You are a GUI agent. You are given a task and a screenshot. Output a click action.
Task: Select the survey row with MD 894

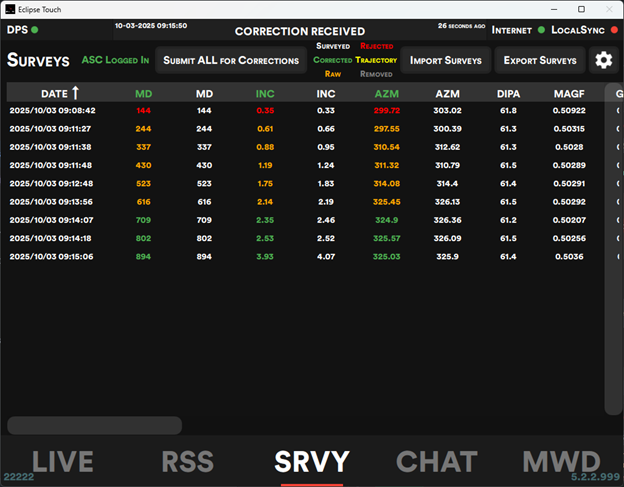pos(144,256)
